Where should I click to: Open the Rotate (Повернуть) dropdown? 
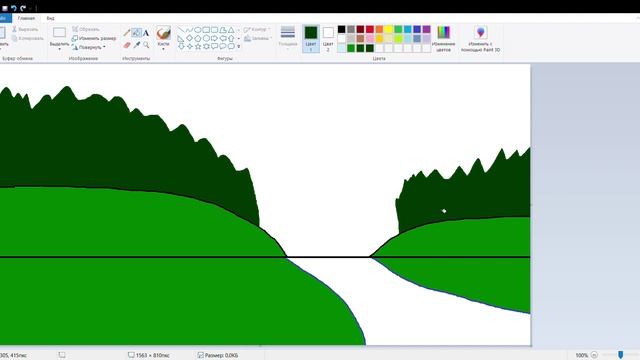click(x=89, y=47)
